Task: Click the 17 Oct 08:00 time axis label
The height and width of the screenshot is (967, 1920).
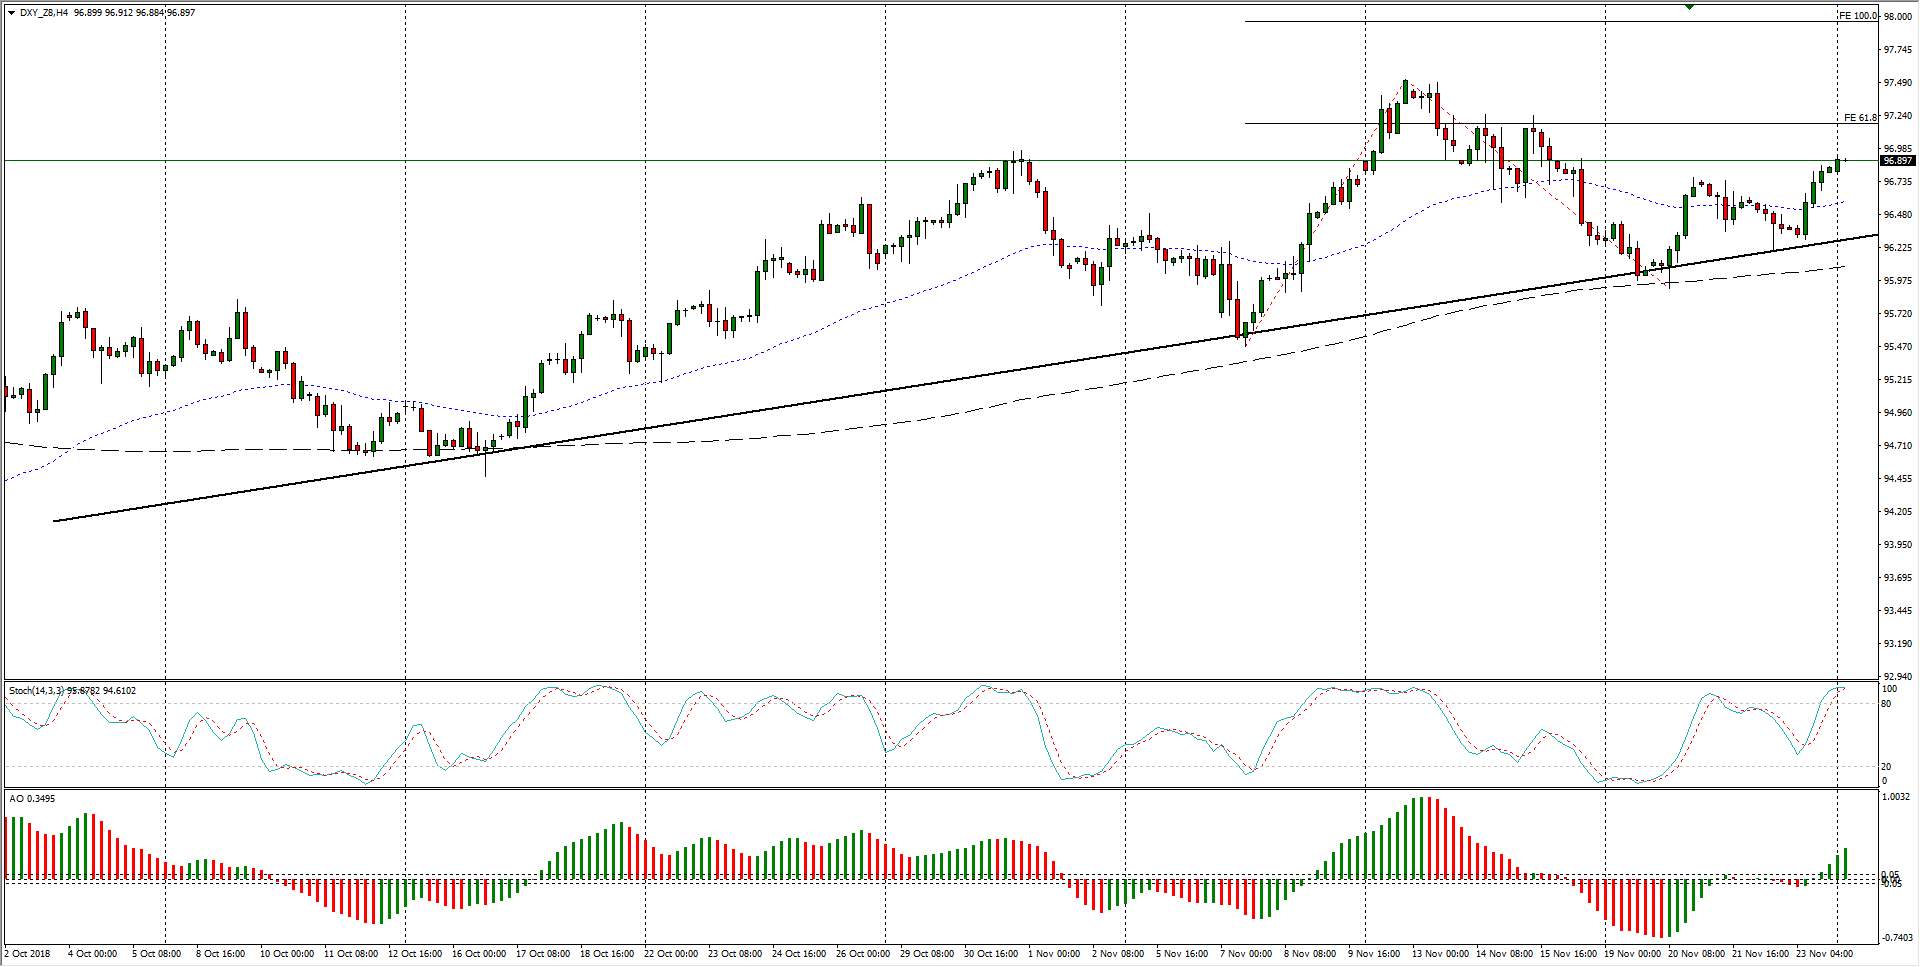Action: click(x=543, y=954)
